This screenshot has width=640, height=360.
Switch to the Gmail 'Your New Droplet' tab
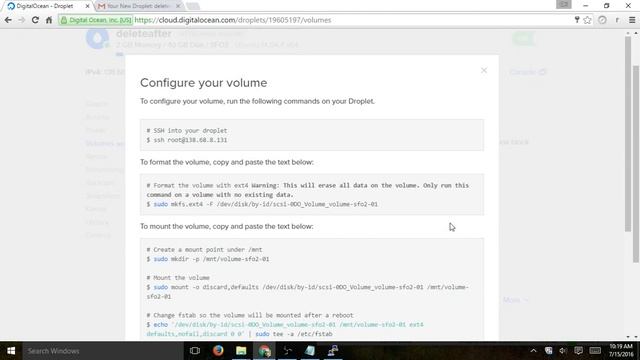tap(137, 6)
